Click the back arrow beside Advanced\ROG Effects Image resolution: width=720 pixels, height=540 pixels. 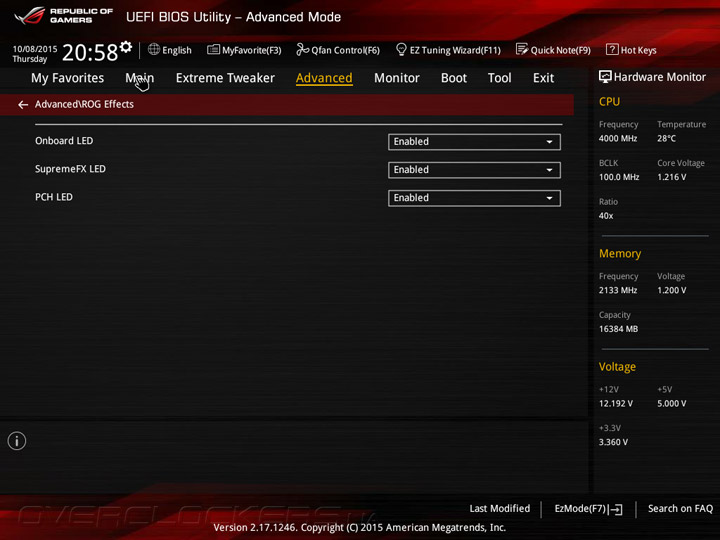pyautogui.click(x=23, y=105)
